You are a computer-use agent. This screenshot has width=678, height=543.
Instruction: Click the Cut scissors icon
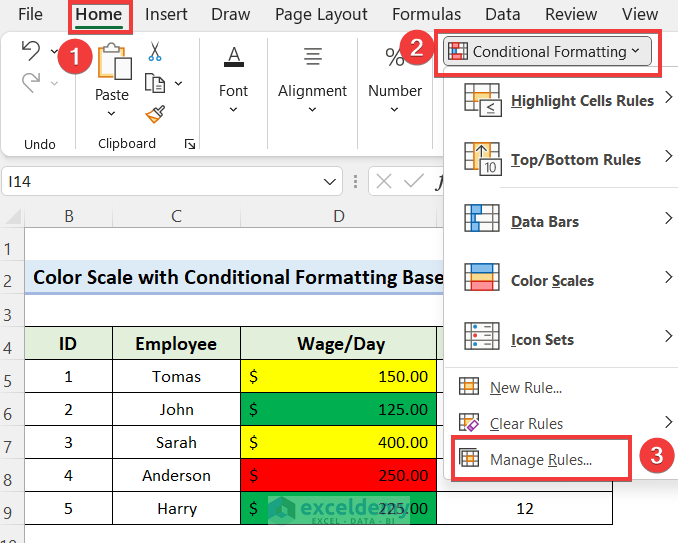(x=154, y=51)
